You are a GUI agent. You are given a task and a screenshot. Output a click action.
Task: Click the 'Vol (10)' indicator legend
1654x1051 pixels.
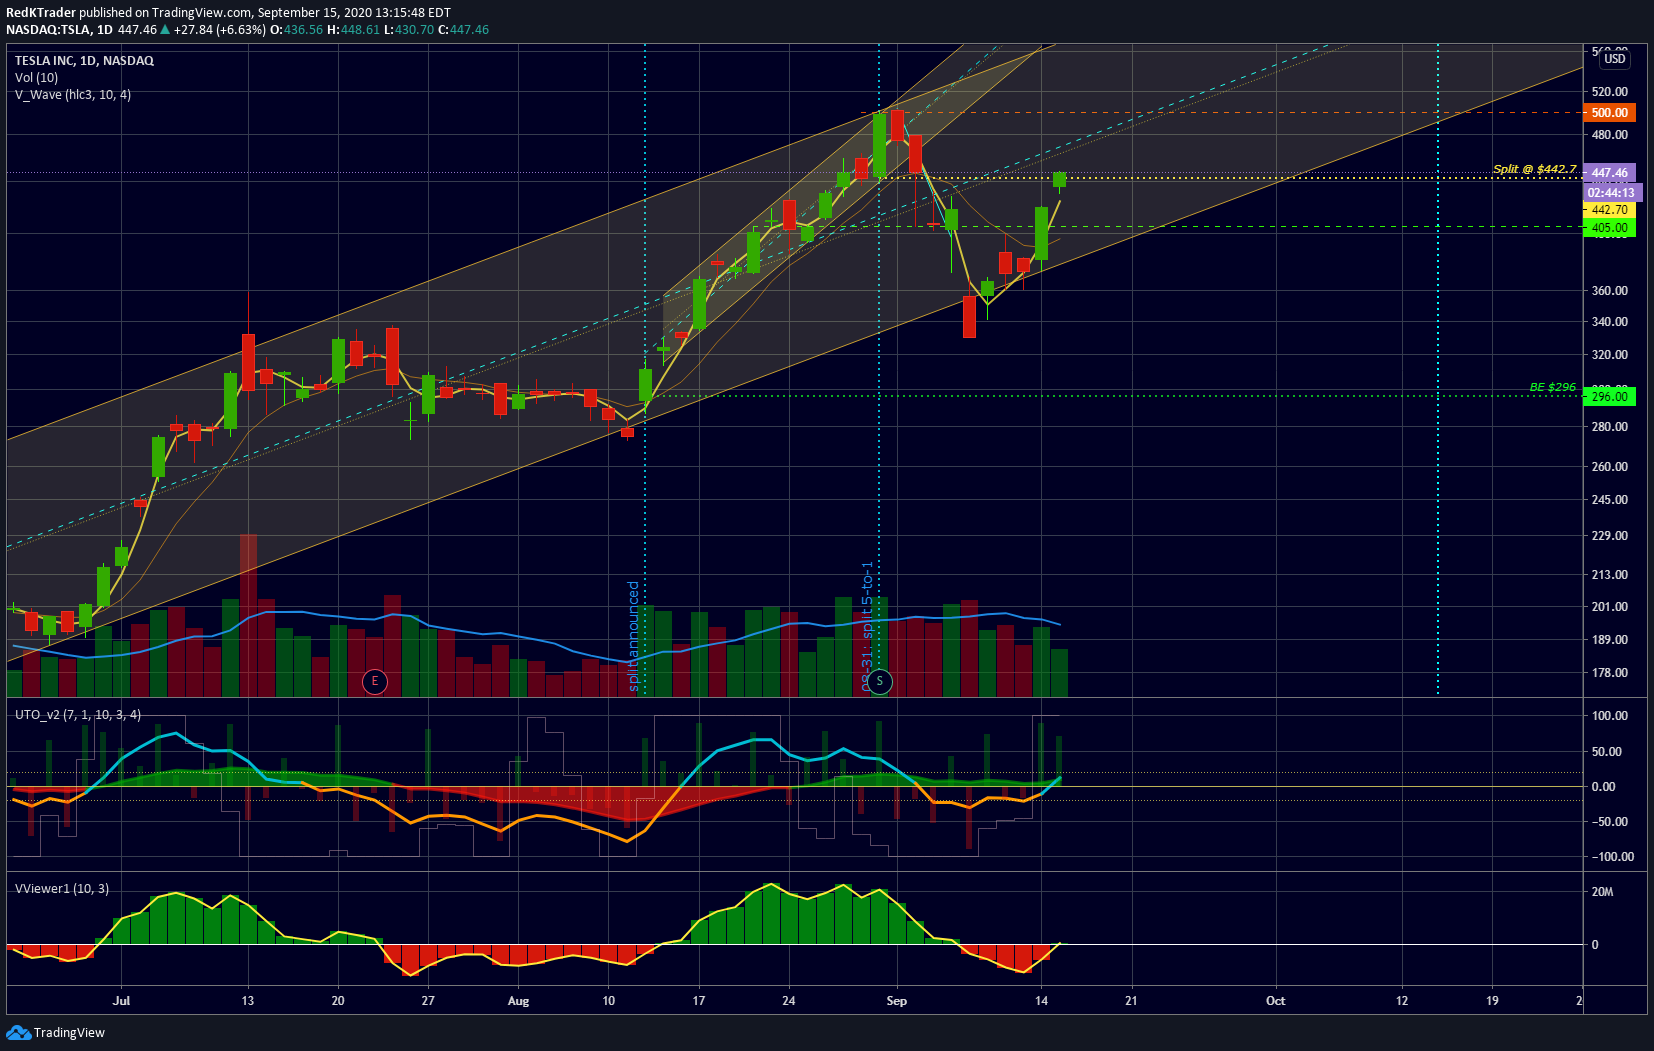coord(36,78)
